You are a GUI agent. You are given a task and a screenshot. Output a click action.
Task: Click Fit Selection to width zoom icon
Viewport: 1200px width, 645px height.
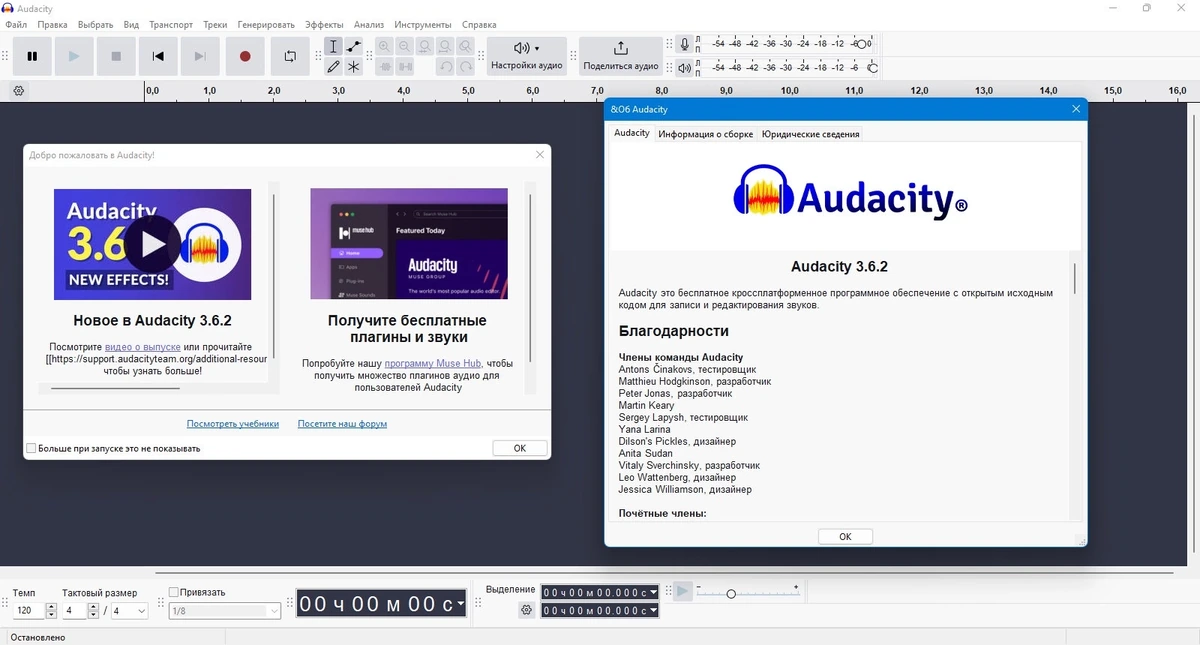coord(425,47)
